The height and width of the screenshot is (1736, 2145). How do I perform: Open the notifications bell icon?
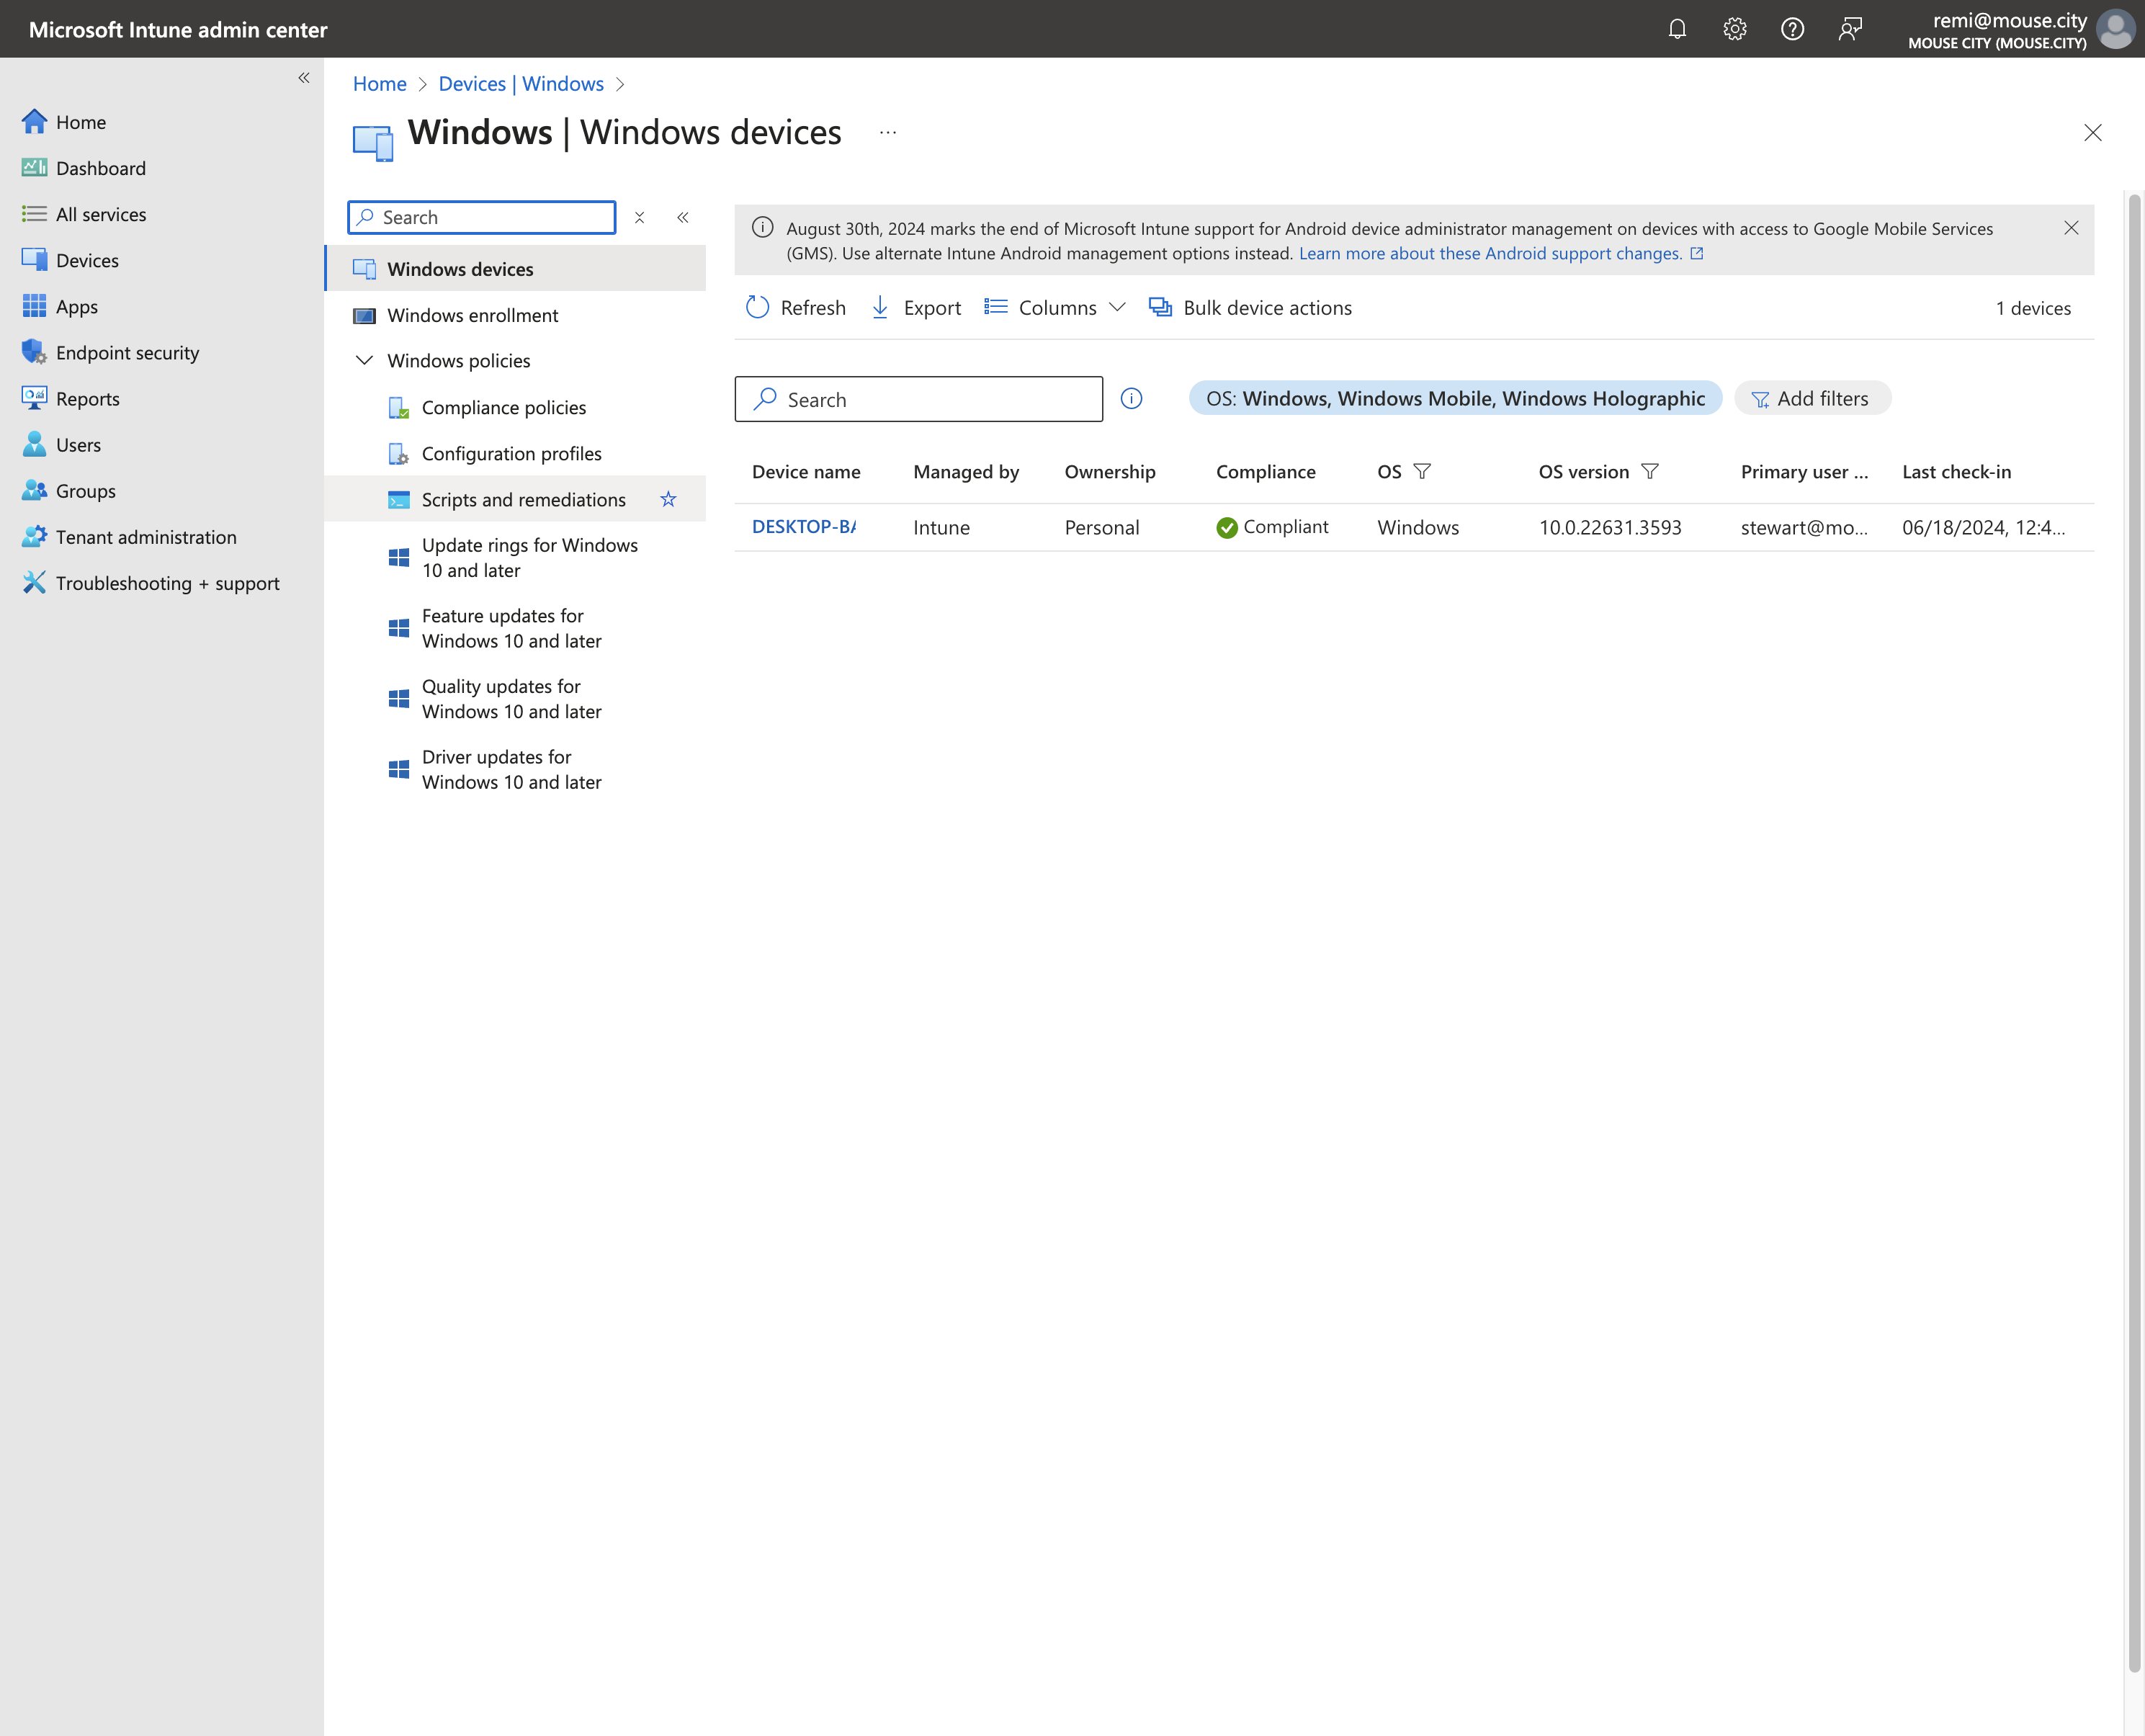[x=1677, y=29]
